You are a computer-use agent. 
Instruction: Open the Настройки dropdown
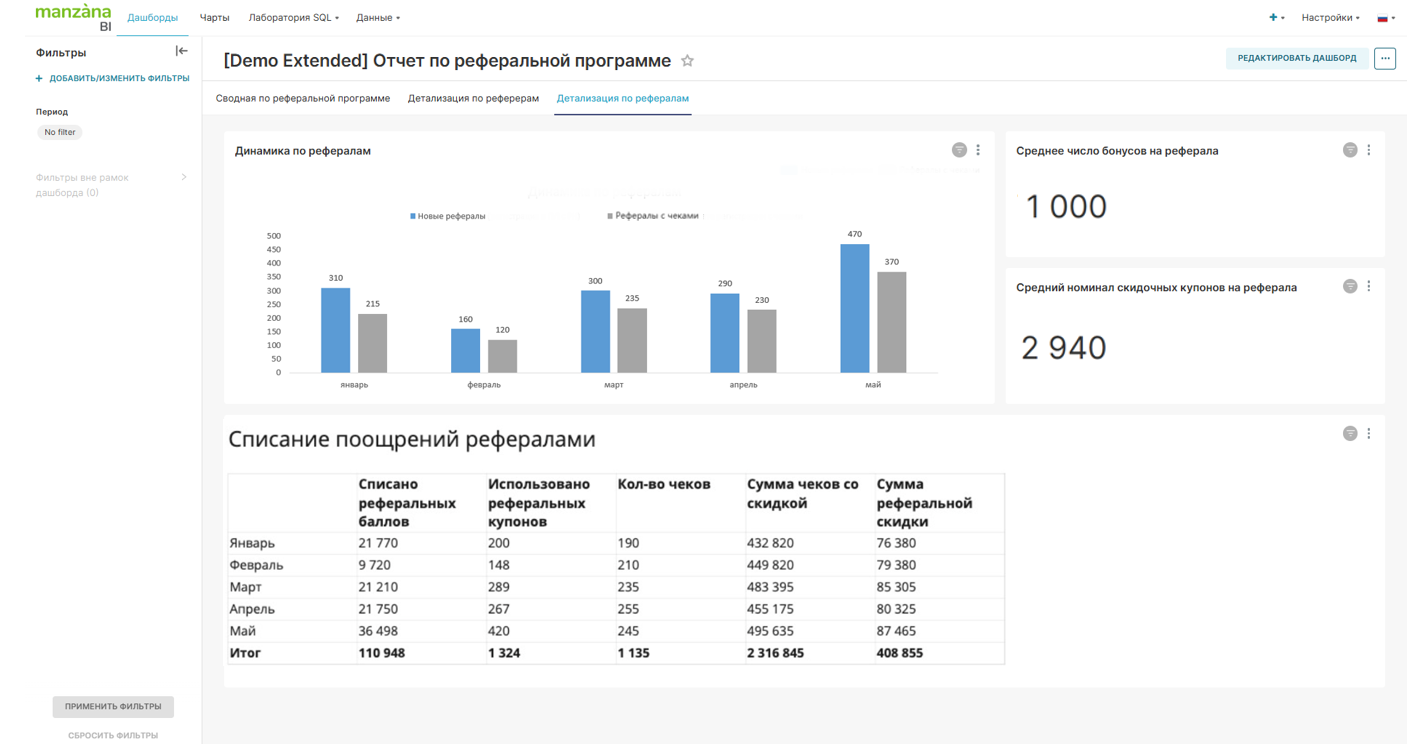point(1329,18)
